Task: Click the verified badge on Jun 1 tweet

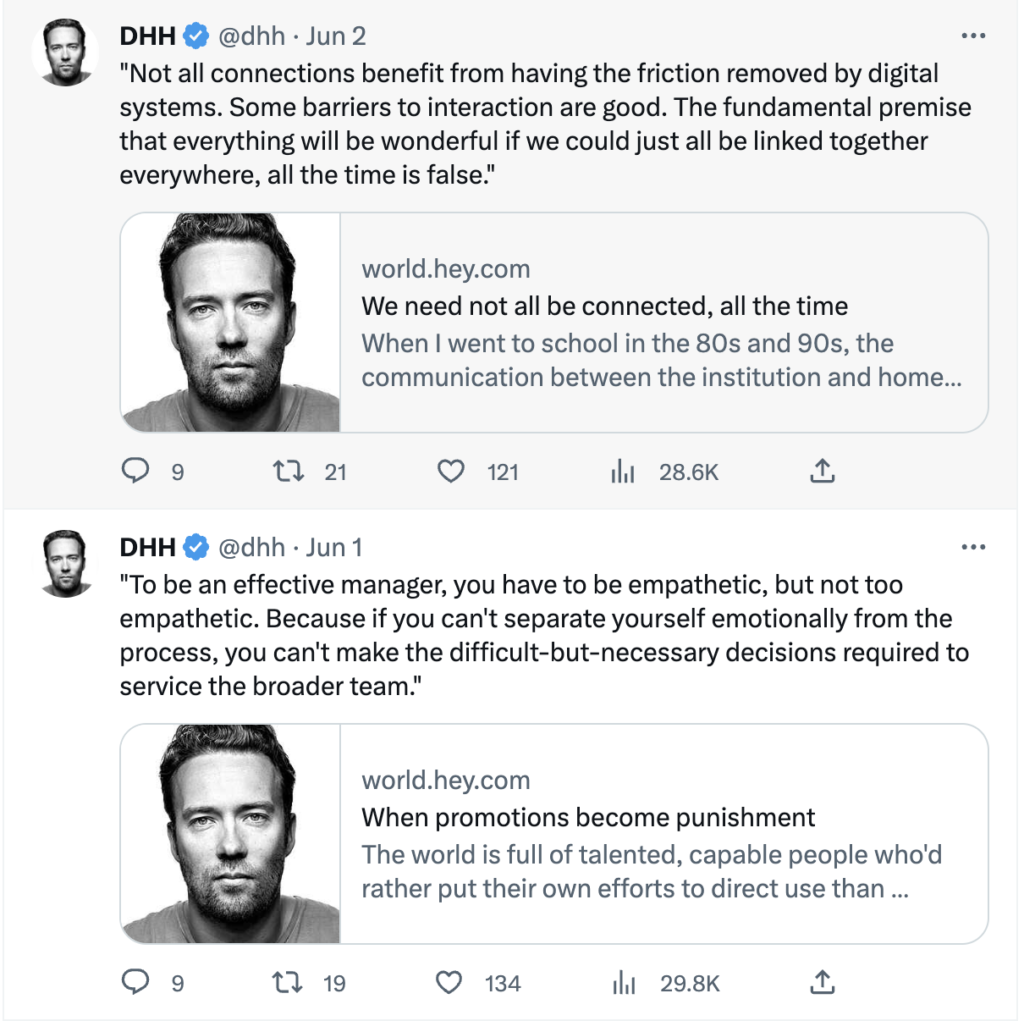Action: [x=197, y=548]
